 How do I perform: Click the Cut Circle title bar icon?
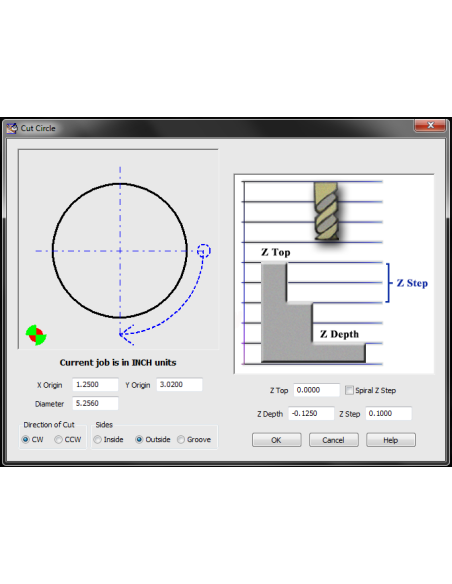(x=12, y=128)
